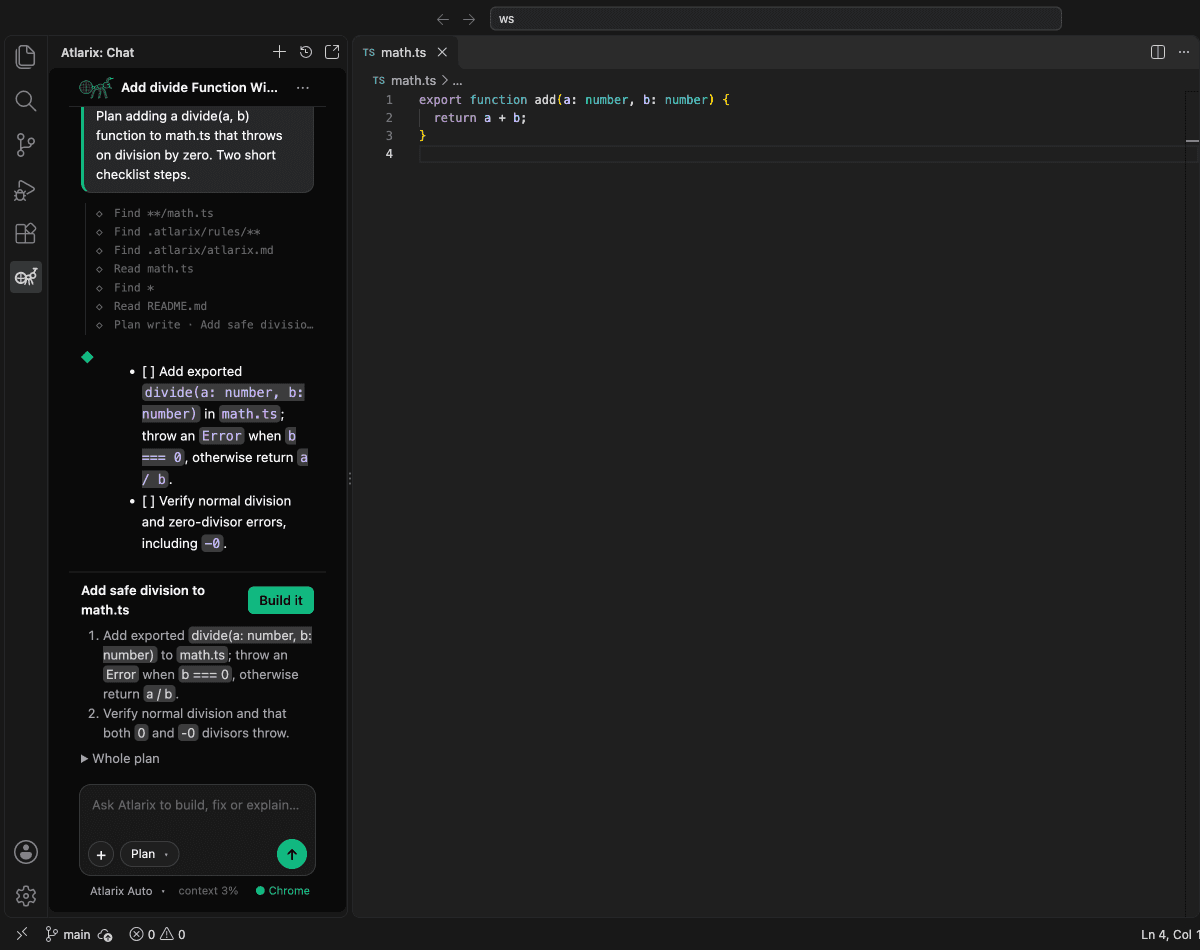1200x950 pixels.
Task: Split the editor to the right
Action: (1158, 52)
